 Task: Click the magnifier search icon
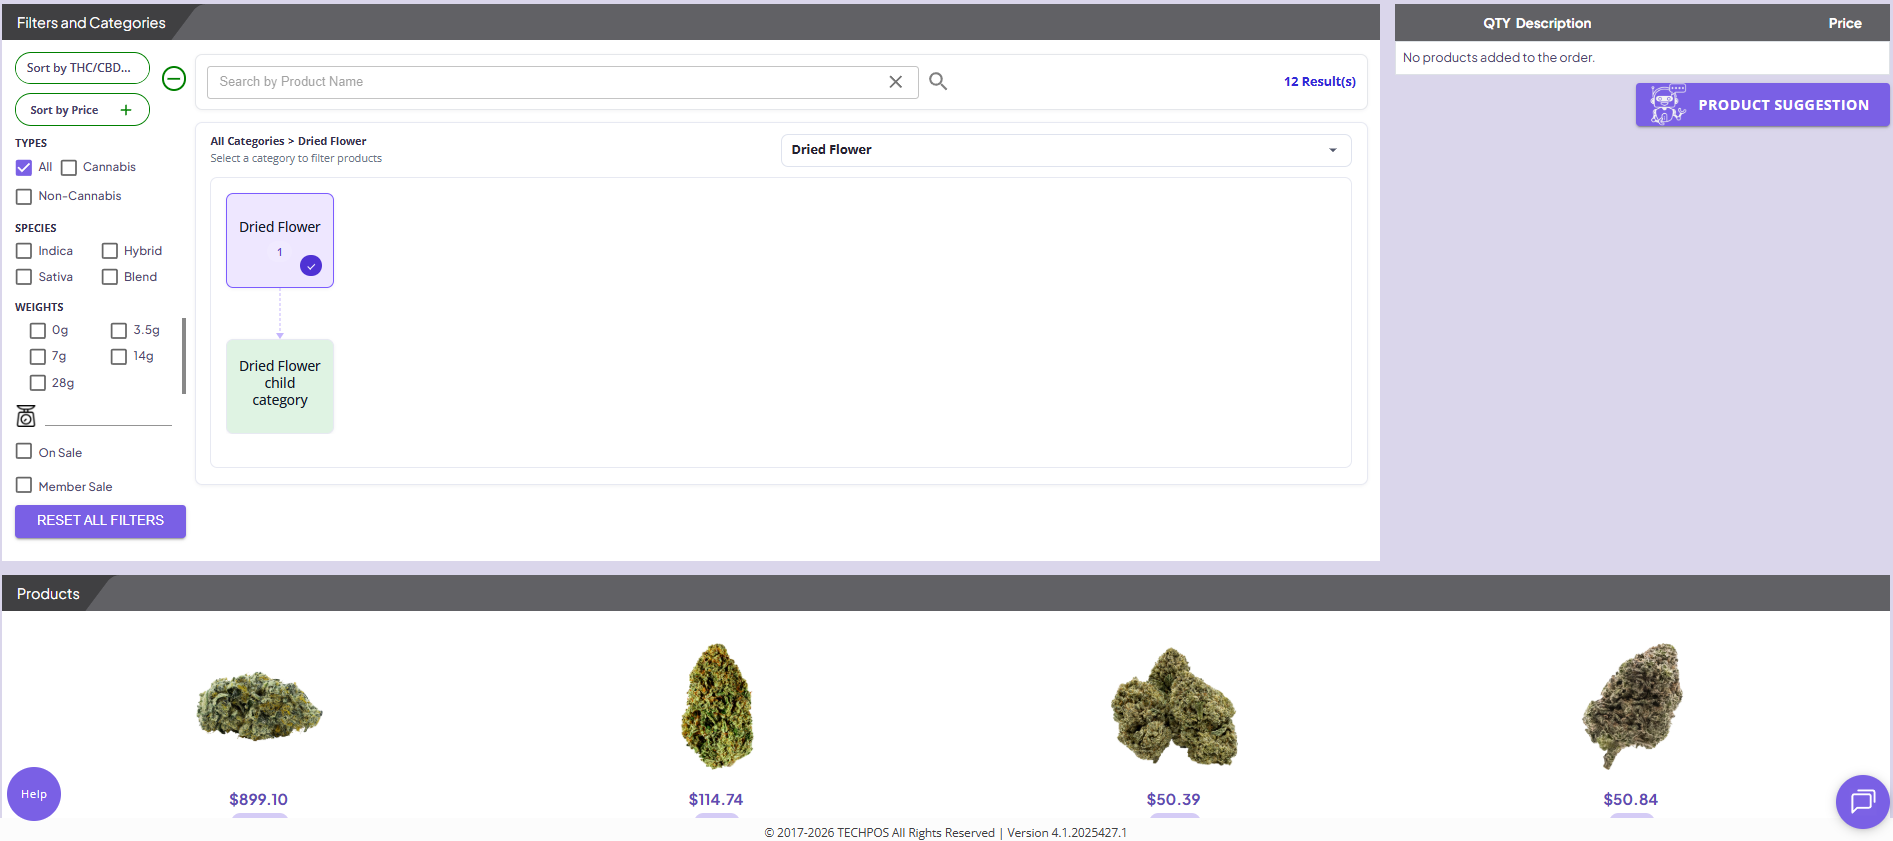coord(938,81)
